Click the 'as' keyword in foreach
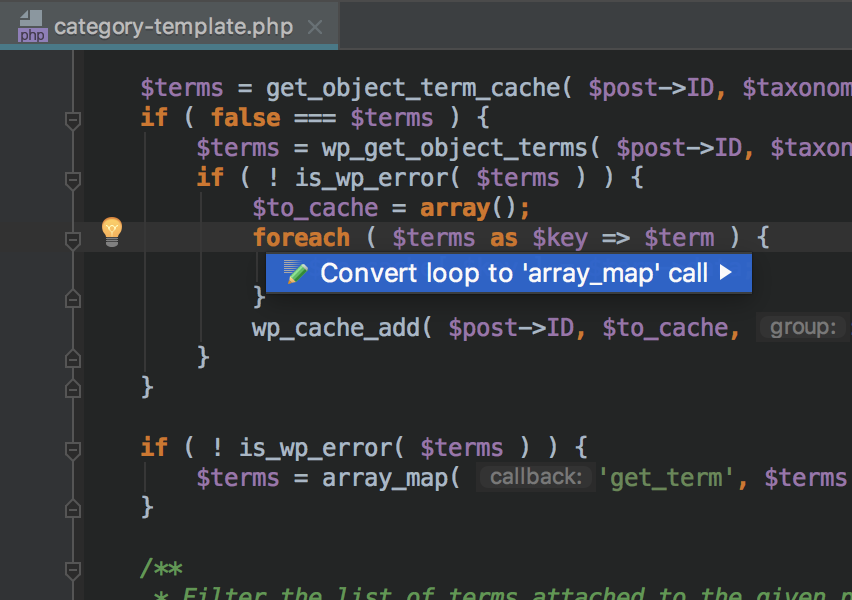The width and height of the screenshot is (852, 600). tap(504, 239)
